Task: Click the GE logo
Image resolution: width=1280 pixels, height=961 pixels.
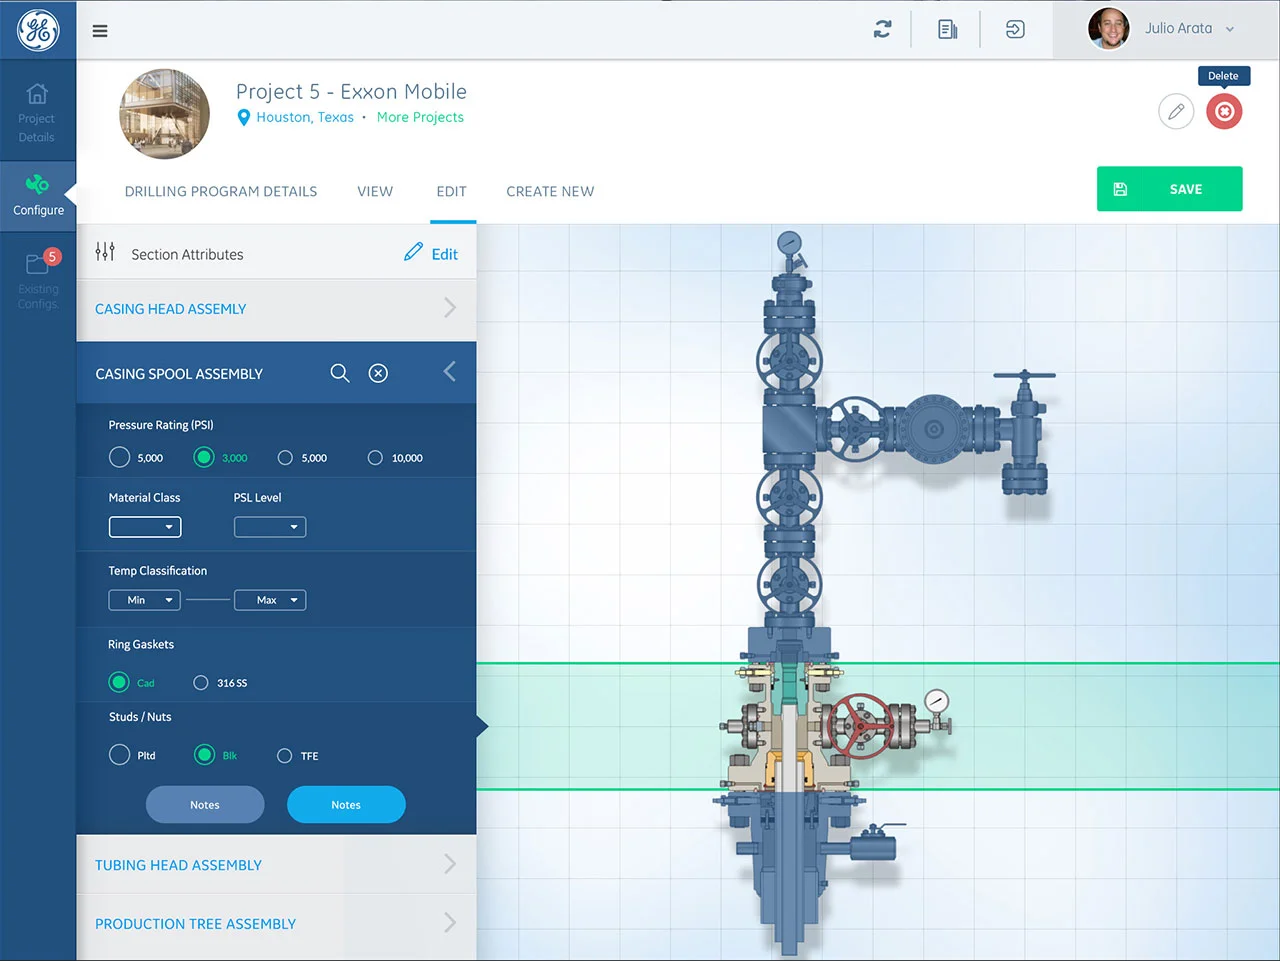Action: pos(38,30)
